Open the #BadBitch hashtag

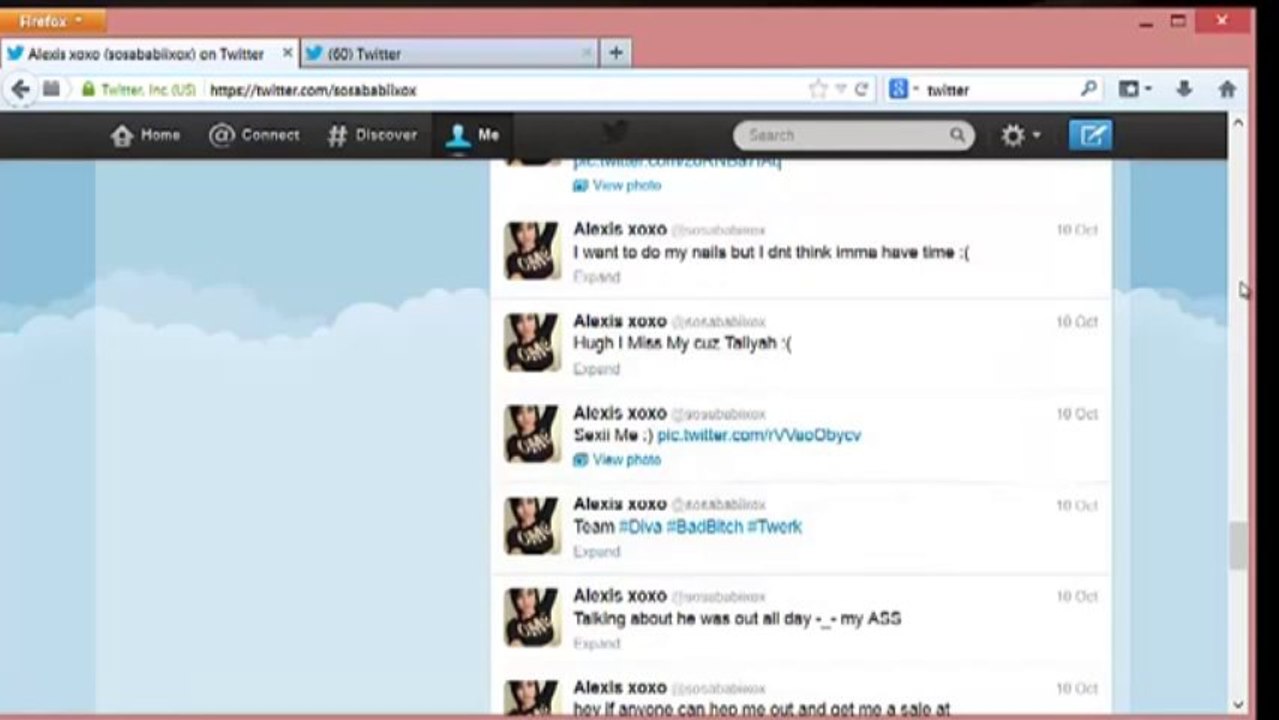point(704,526)
